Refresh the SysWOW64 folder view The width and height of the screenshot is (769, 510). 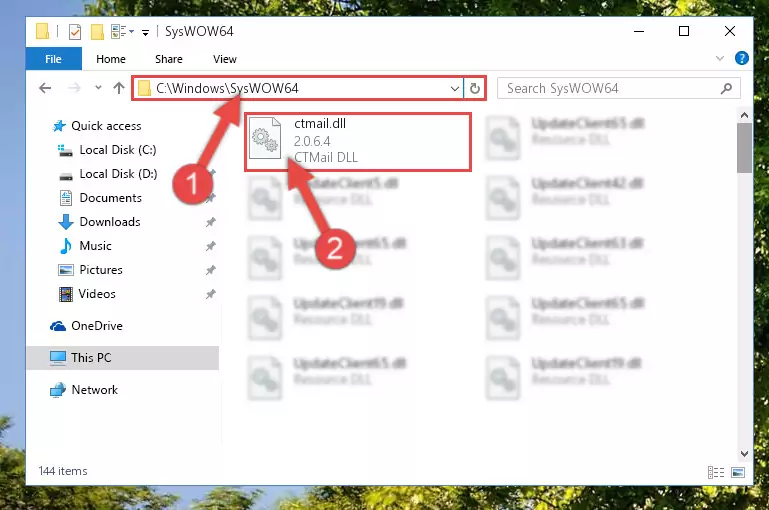point(475,89)
